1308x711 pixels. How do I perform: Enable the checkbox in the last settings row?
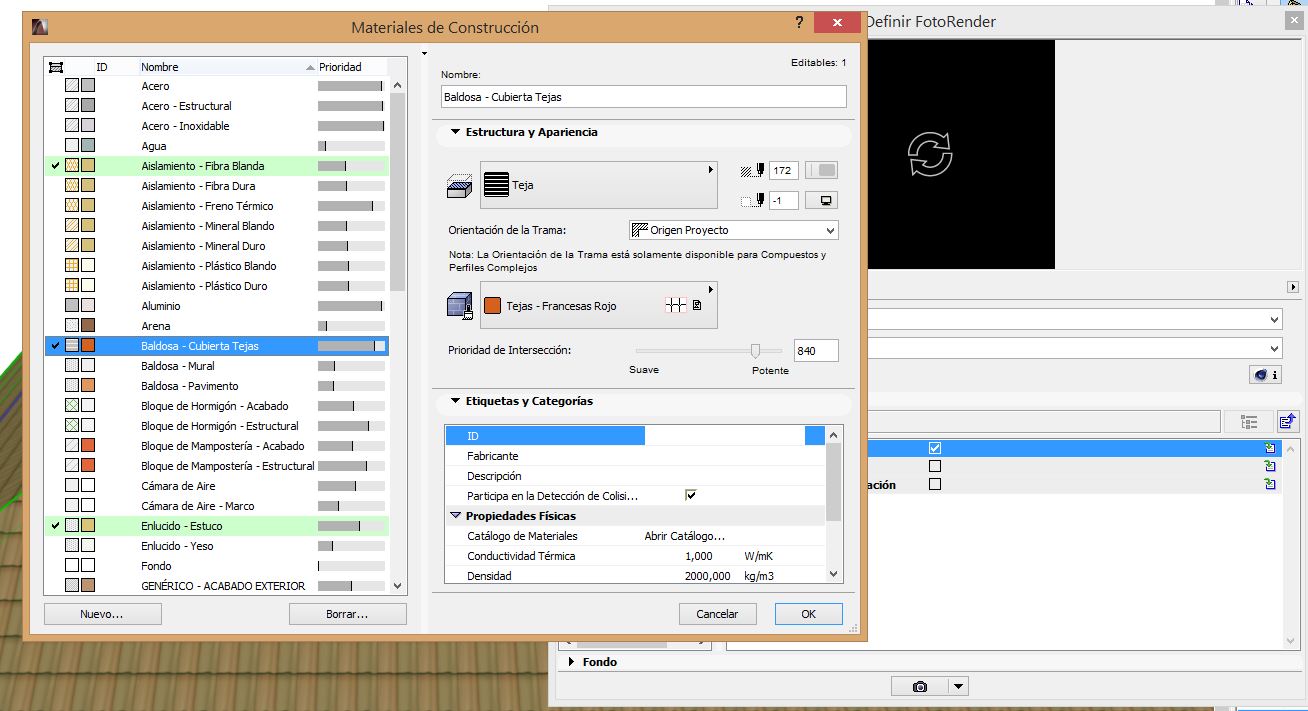(935, 484)
